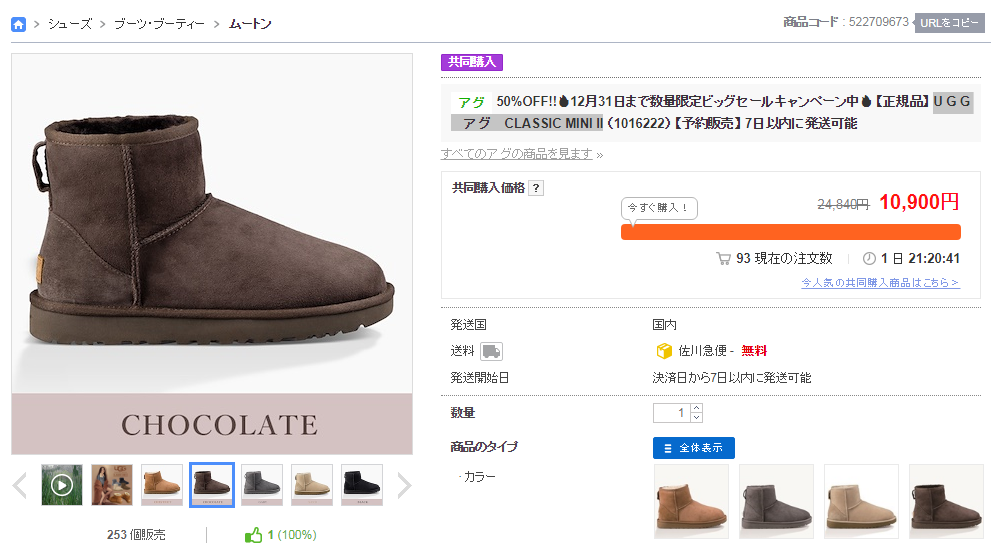
Task: Click the URLをコピー button
Action: coord(950,23)
